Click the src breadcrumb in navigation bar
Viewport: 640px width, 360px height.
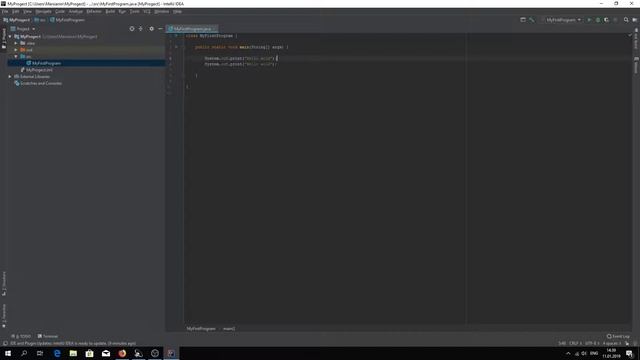pyautogui.click(x=40, y=20)
